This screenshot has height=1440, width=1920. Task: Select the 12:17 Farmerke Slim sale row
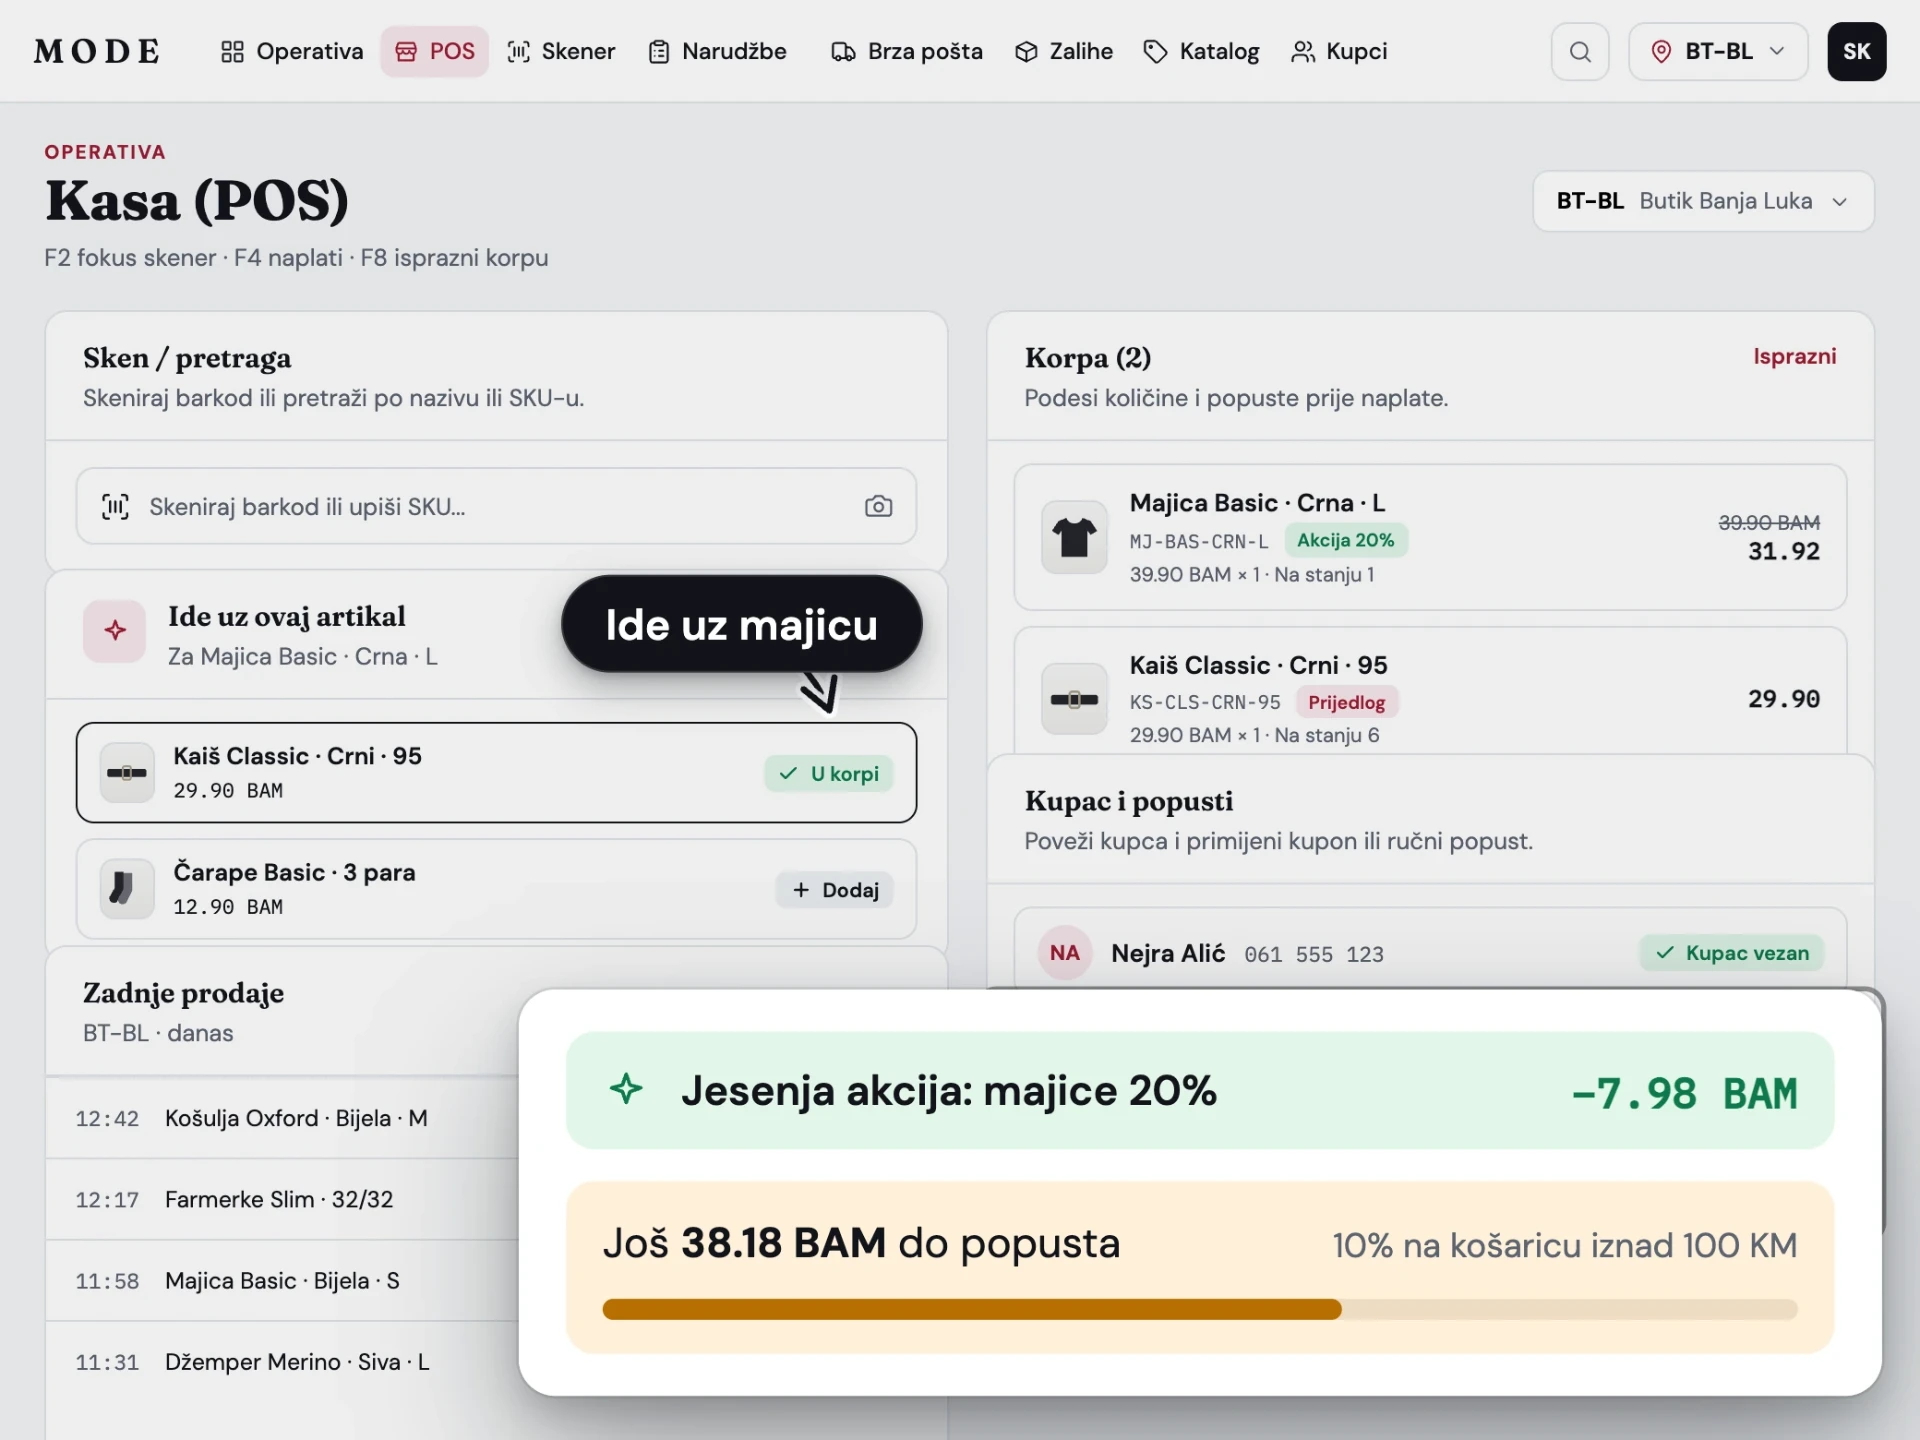point(282,1199)
